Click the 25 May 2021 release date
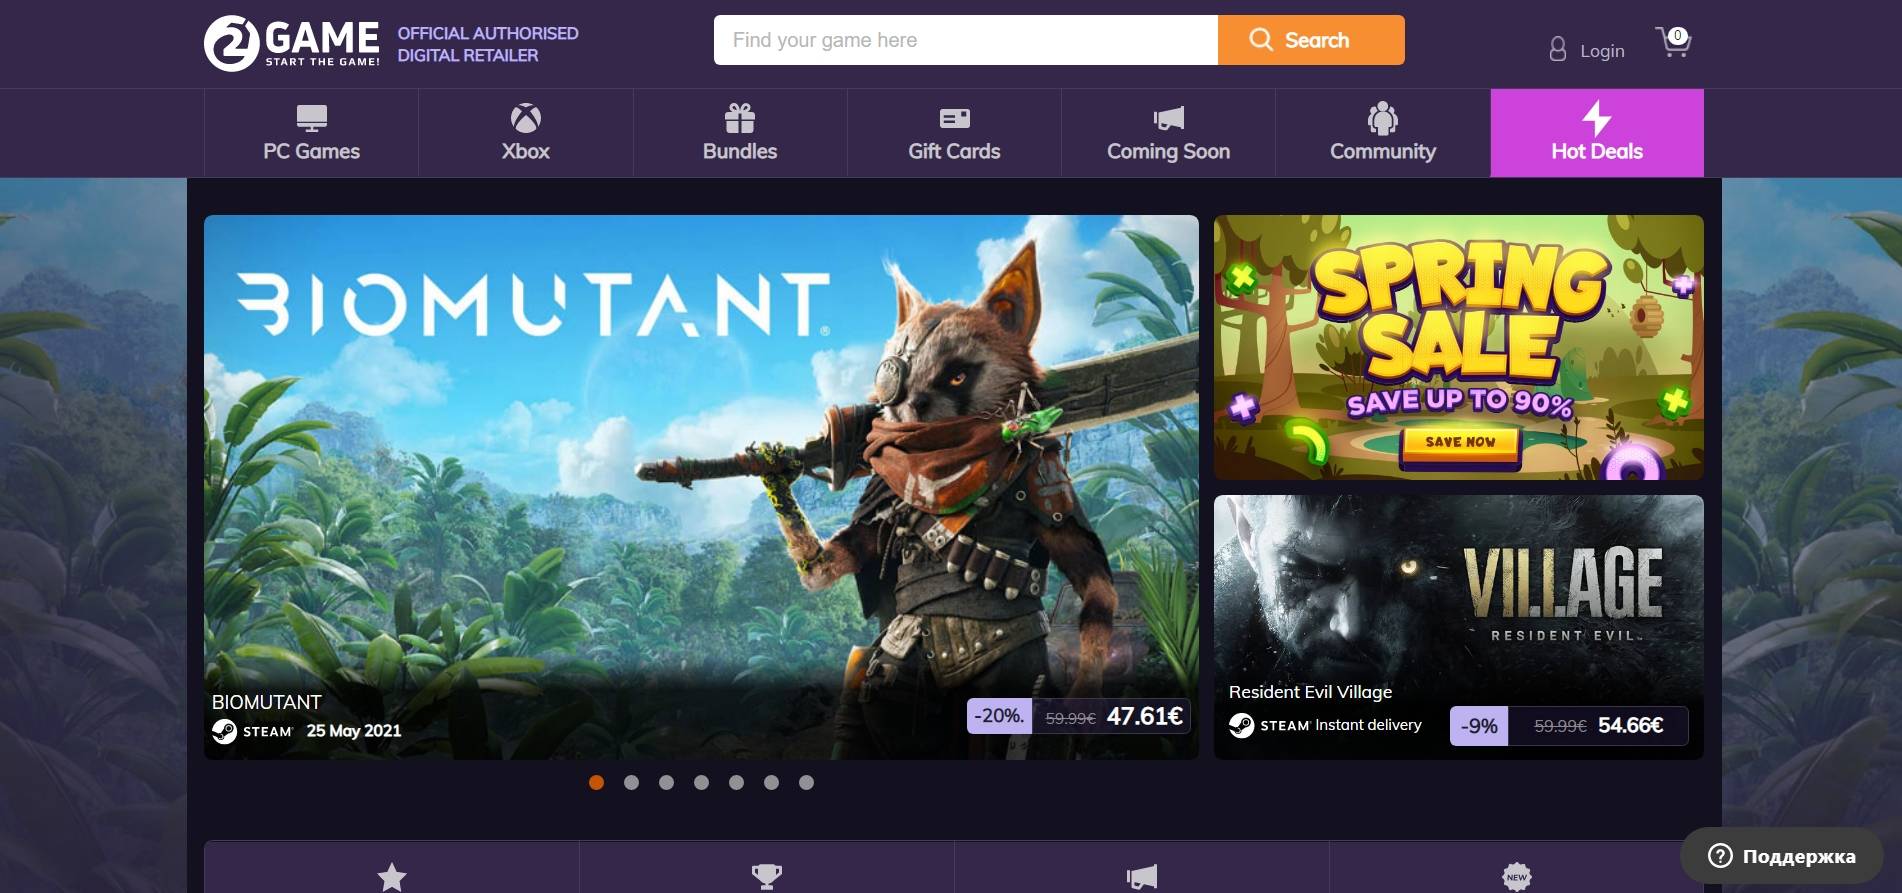 click(x=354, y=731)
